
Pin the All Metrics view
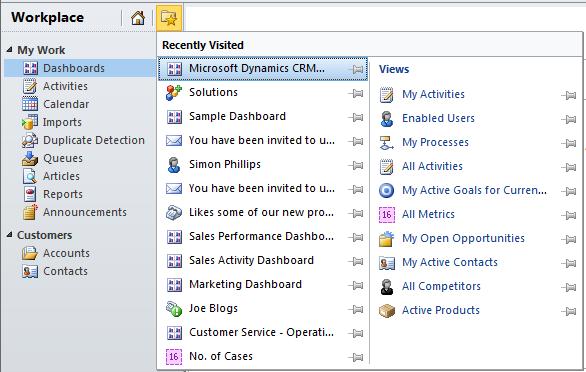coord(569,215)
